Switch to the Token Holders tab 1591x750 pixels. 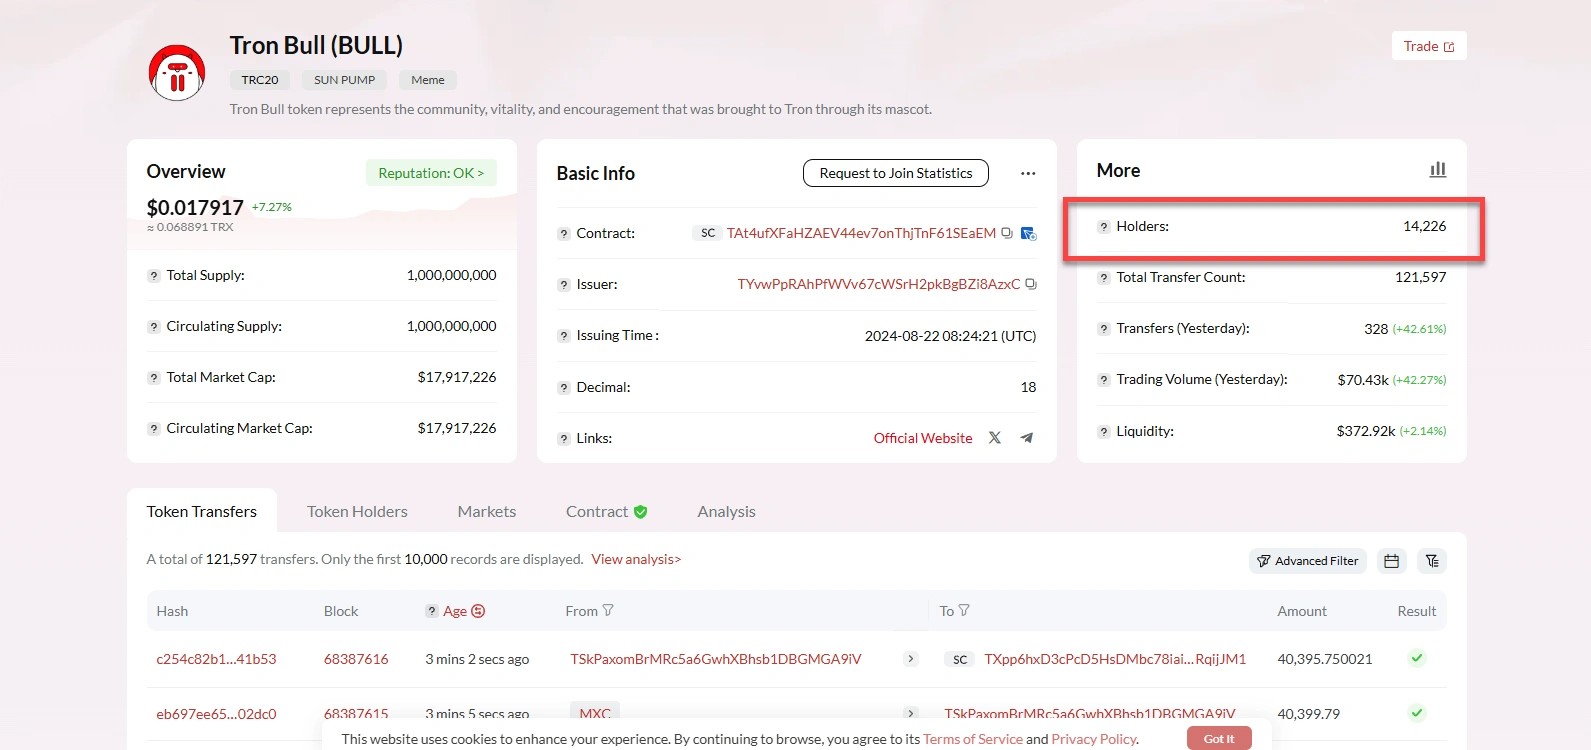click(357, 511)
